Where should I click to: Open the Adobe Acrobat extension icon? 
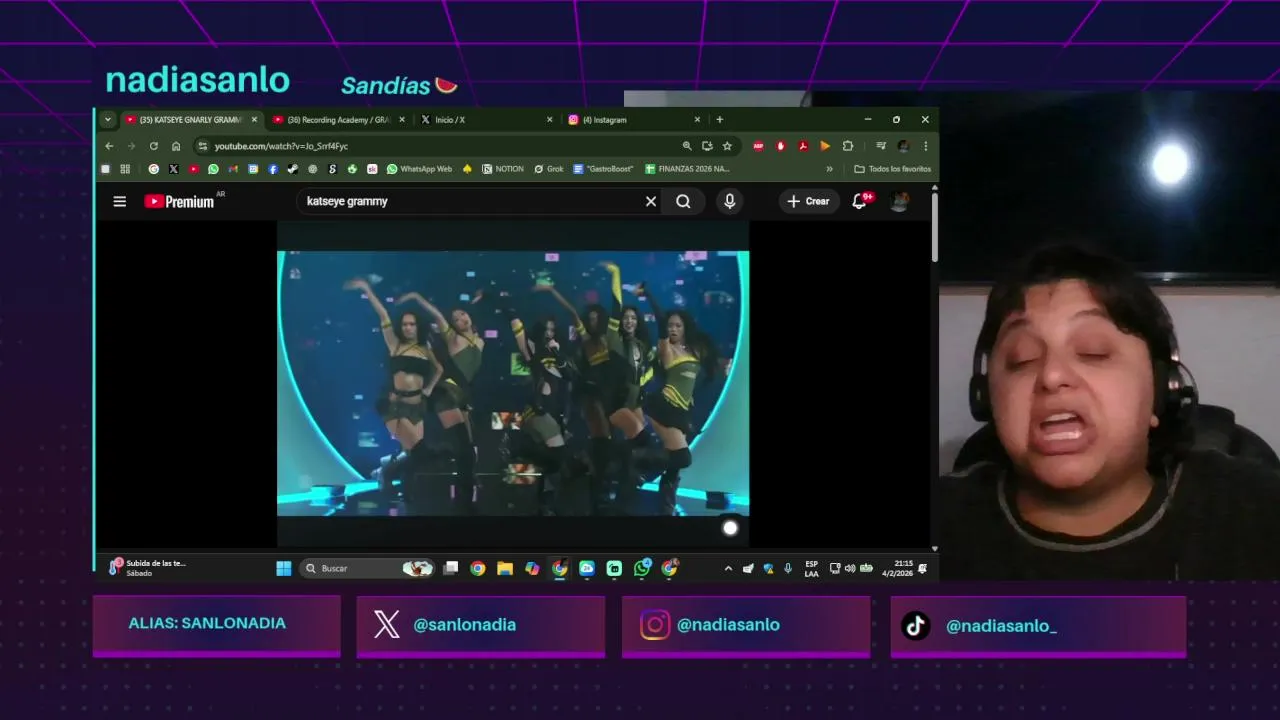pyautogui.click(x=803, y=146)
